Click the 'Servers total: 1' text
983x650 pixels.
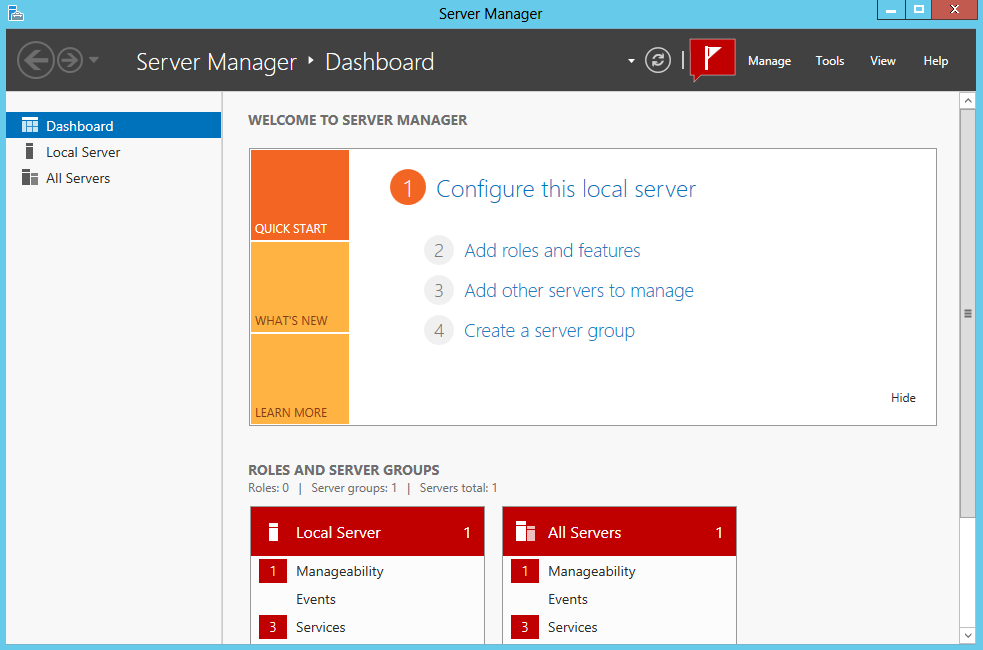[458, 488]
